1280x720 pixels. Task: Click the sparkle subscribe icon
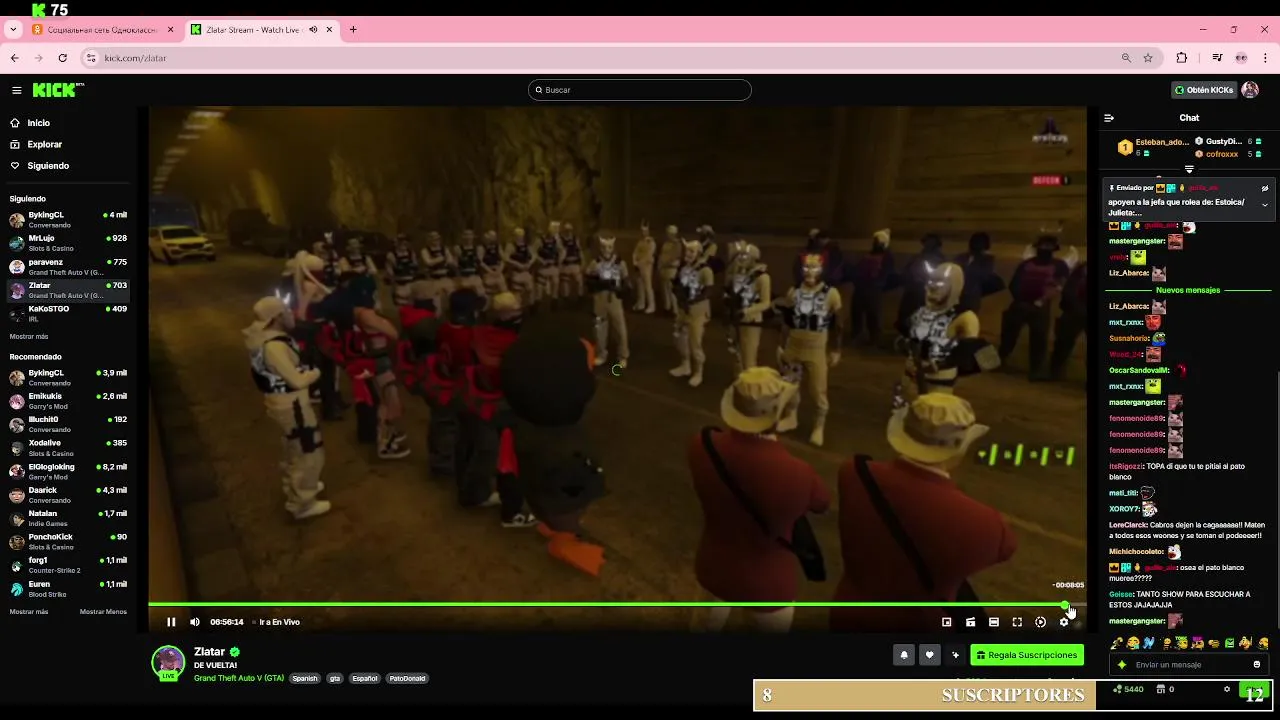955,655
